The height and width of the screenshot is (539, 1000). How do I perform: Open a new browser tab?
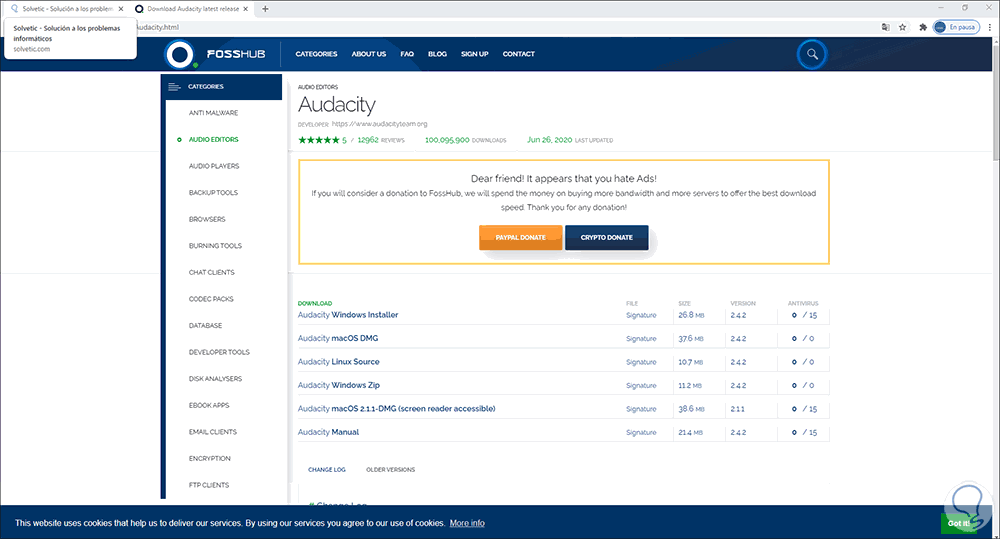click(x=265, y=9)
